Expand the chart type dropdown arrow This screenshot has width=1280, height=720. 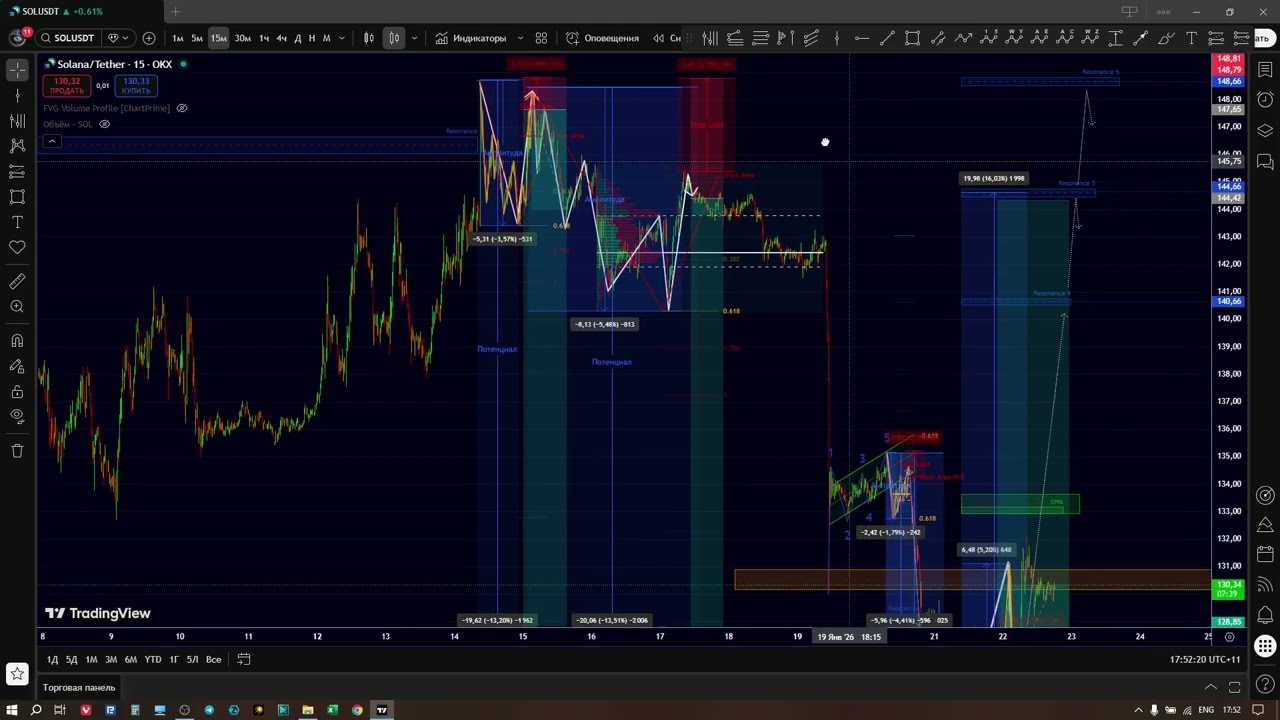click(x=414, y=38)
